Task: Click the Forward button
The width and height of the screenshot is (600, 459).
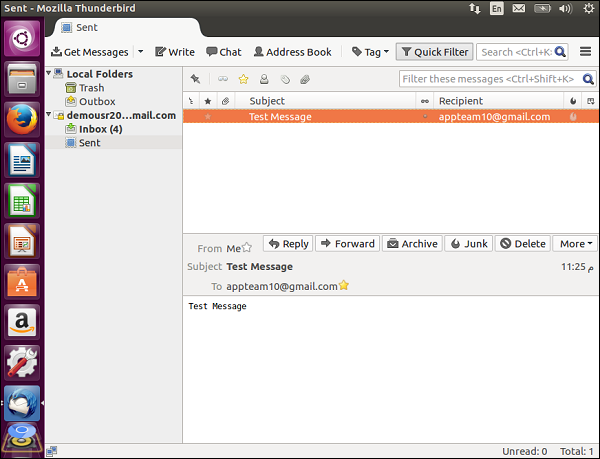Action: point(347,244)
